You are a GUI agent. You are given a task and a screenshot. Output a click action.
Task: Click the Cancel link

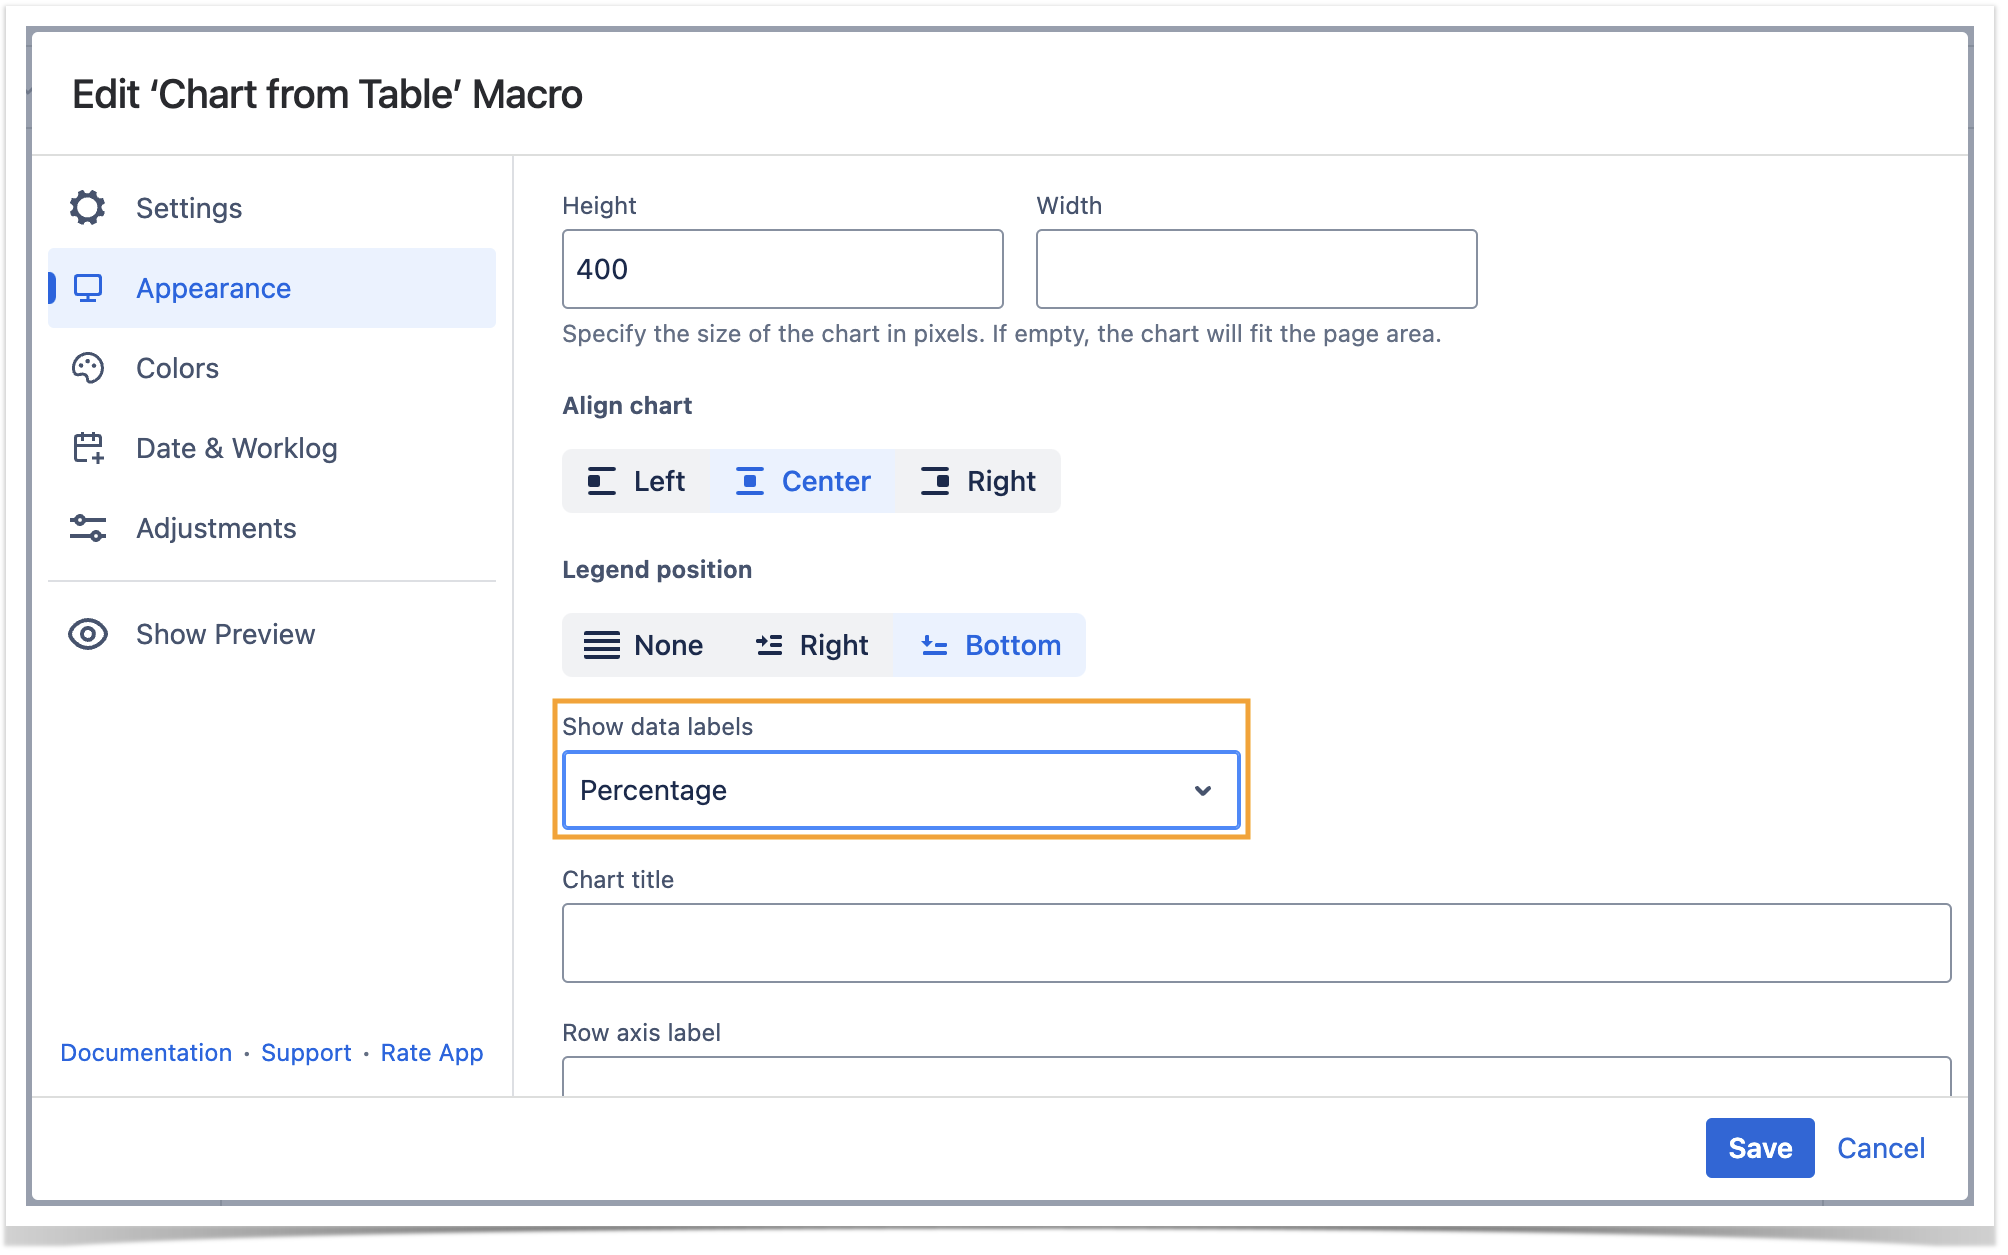click(1880, 1148)
